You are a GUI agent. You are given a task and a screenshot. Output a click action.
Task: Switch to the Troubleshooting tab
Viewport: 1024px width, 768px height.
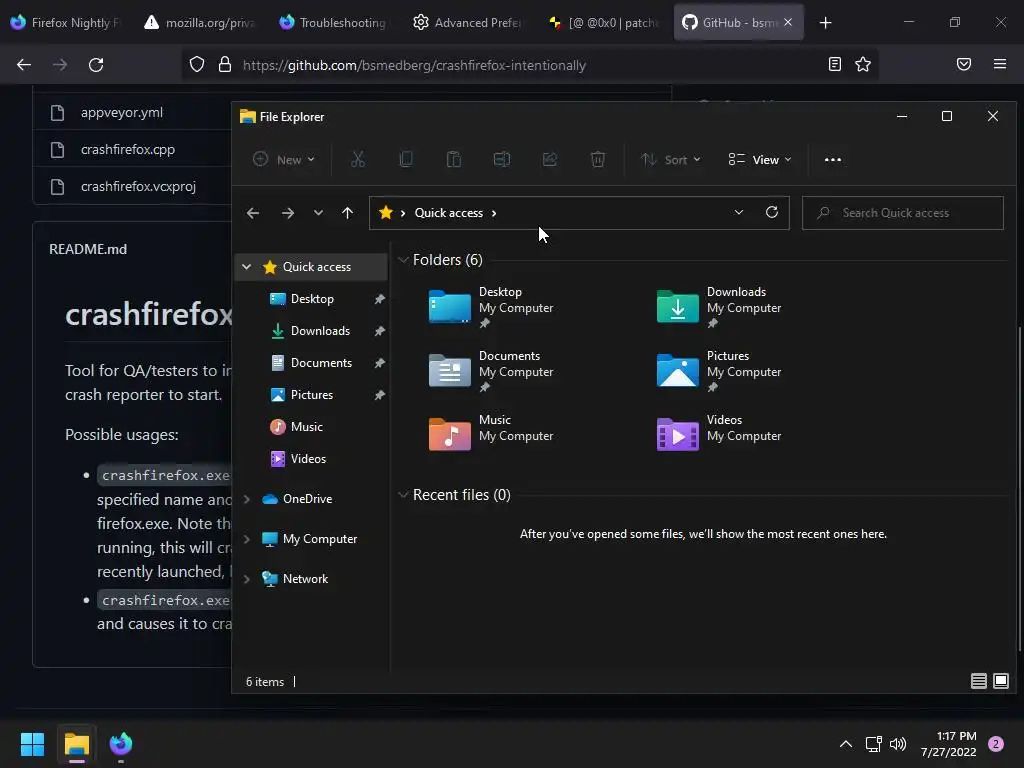click(x=333, y=22)
